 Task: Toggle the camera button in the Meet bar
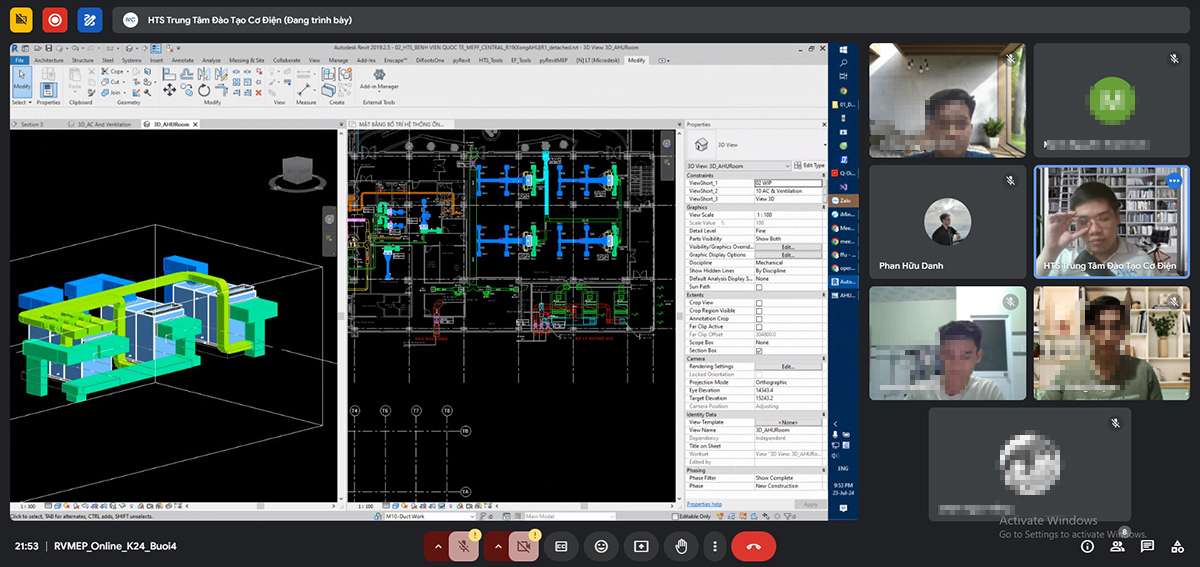click(523, 546)
